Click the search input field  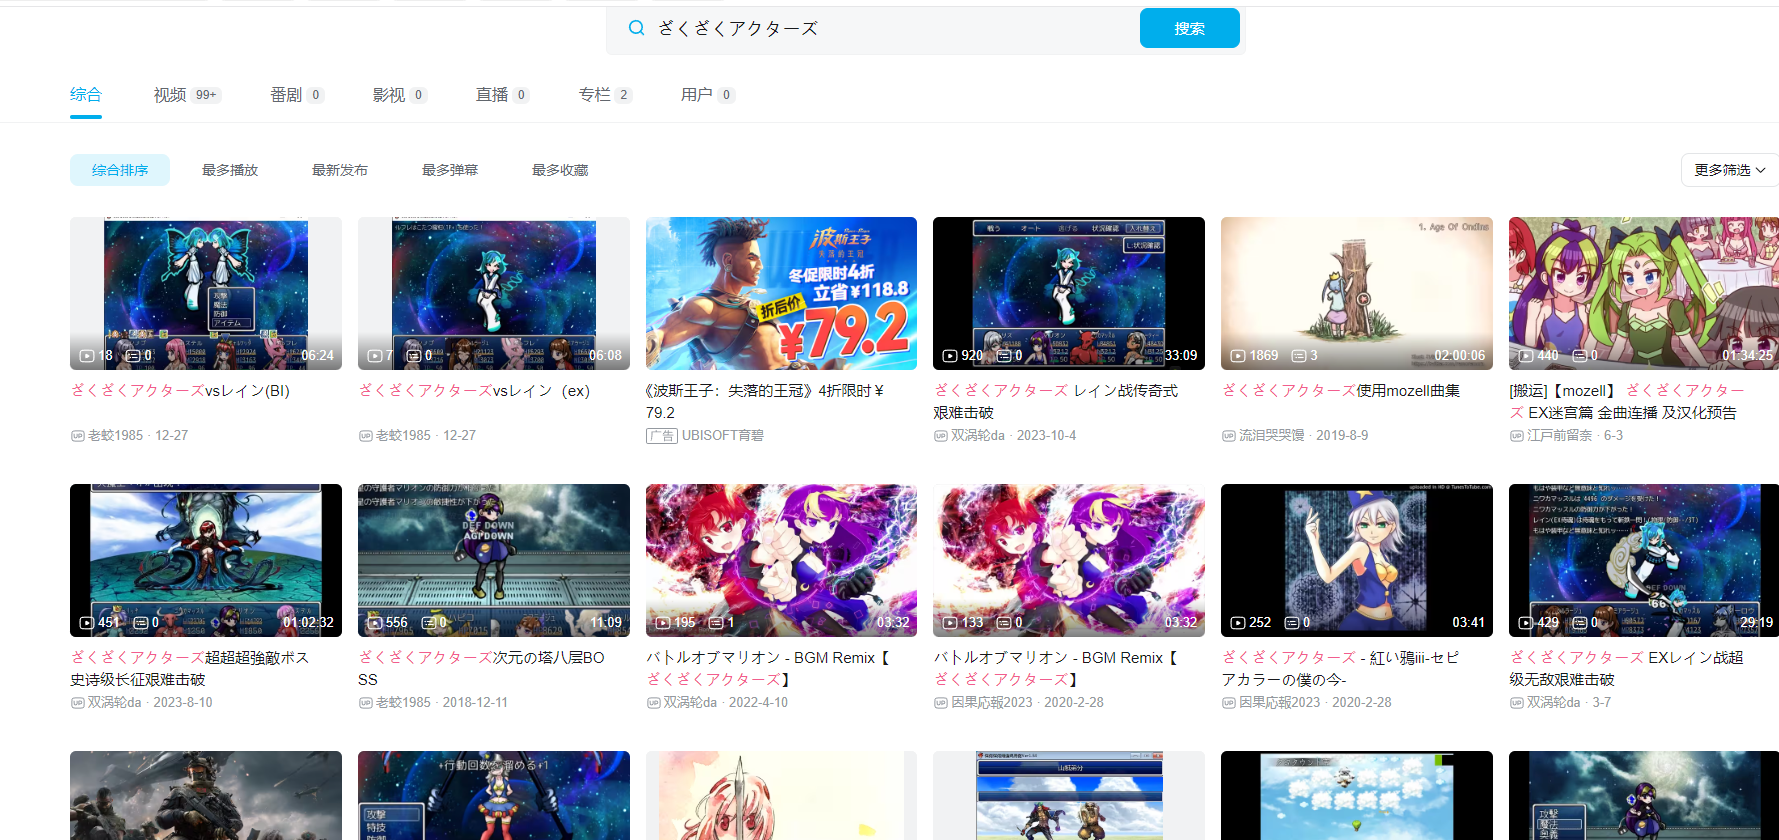tap(890, 28)
